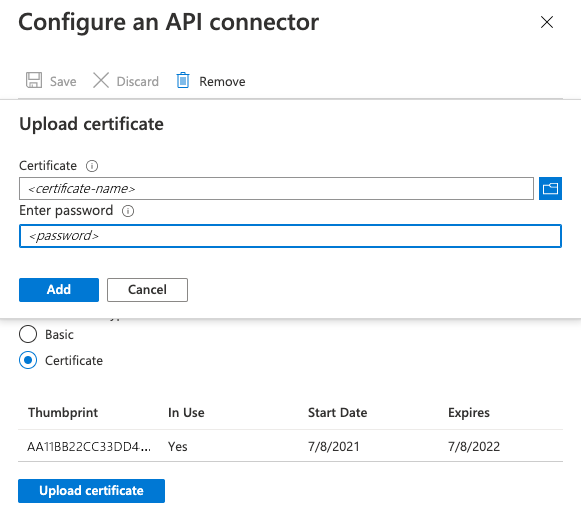
Task: Click the 7/8/2021 start date cell
Action: click(333, 447)
